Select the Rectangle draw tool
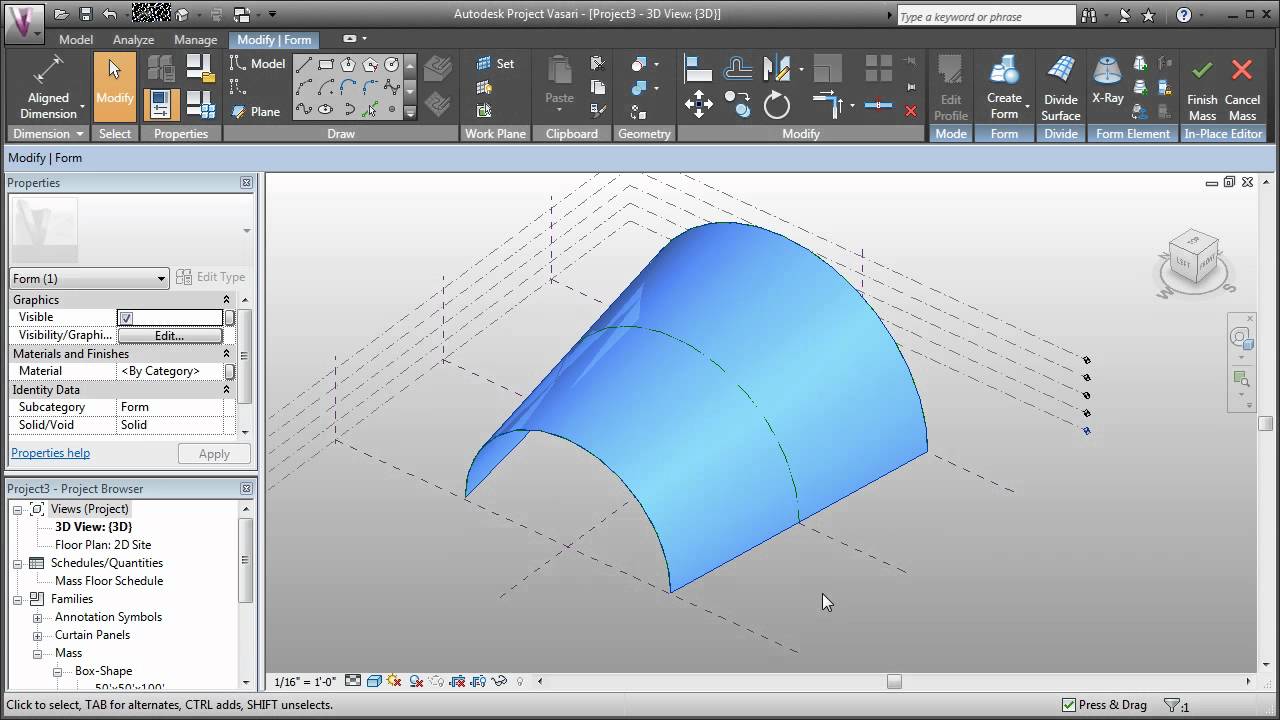The width and height of the screenshot is (1280, 720). 326,62
